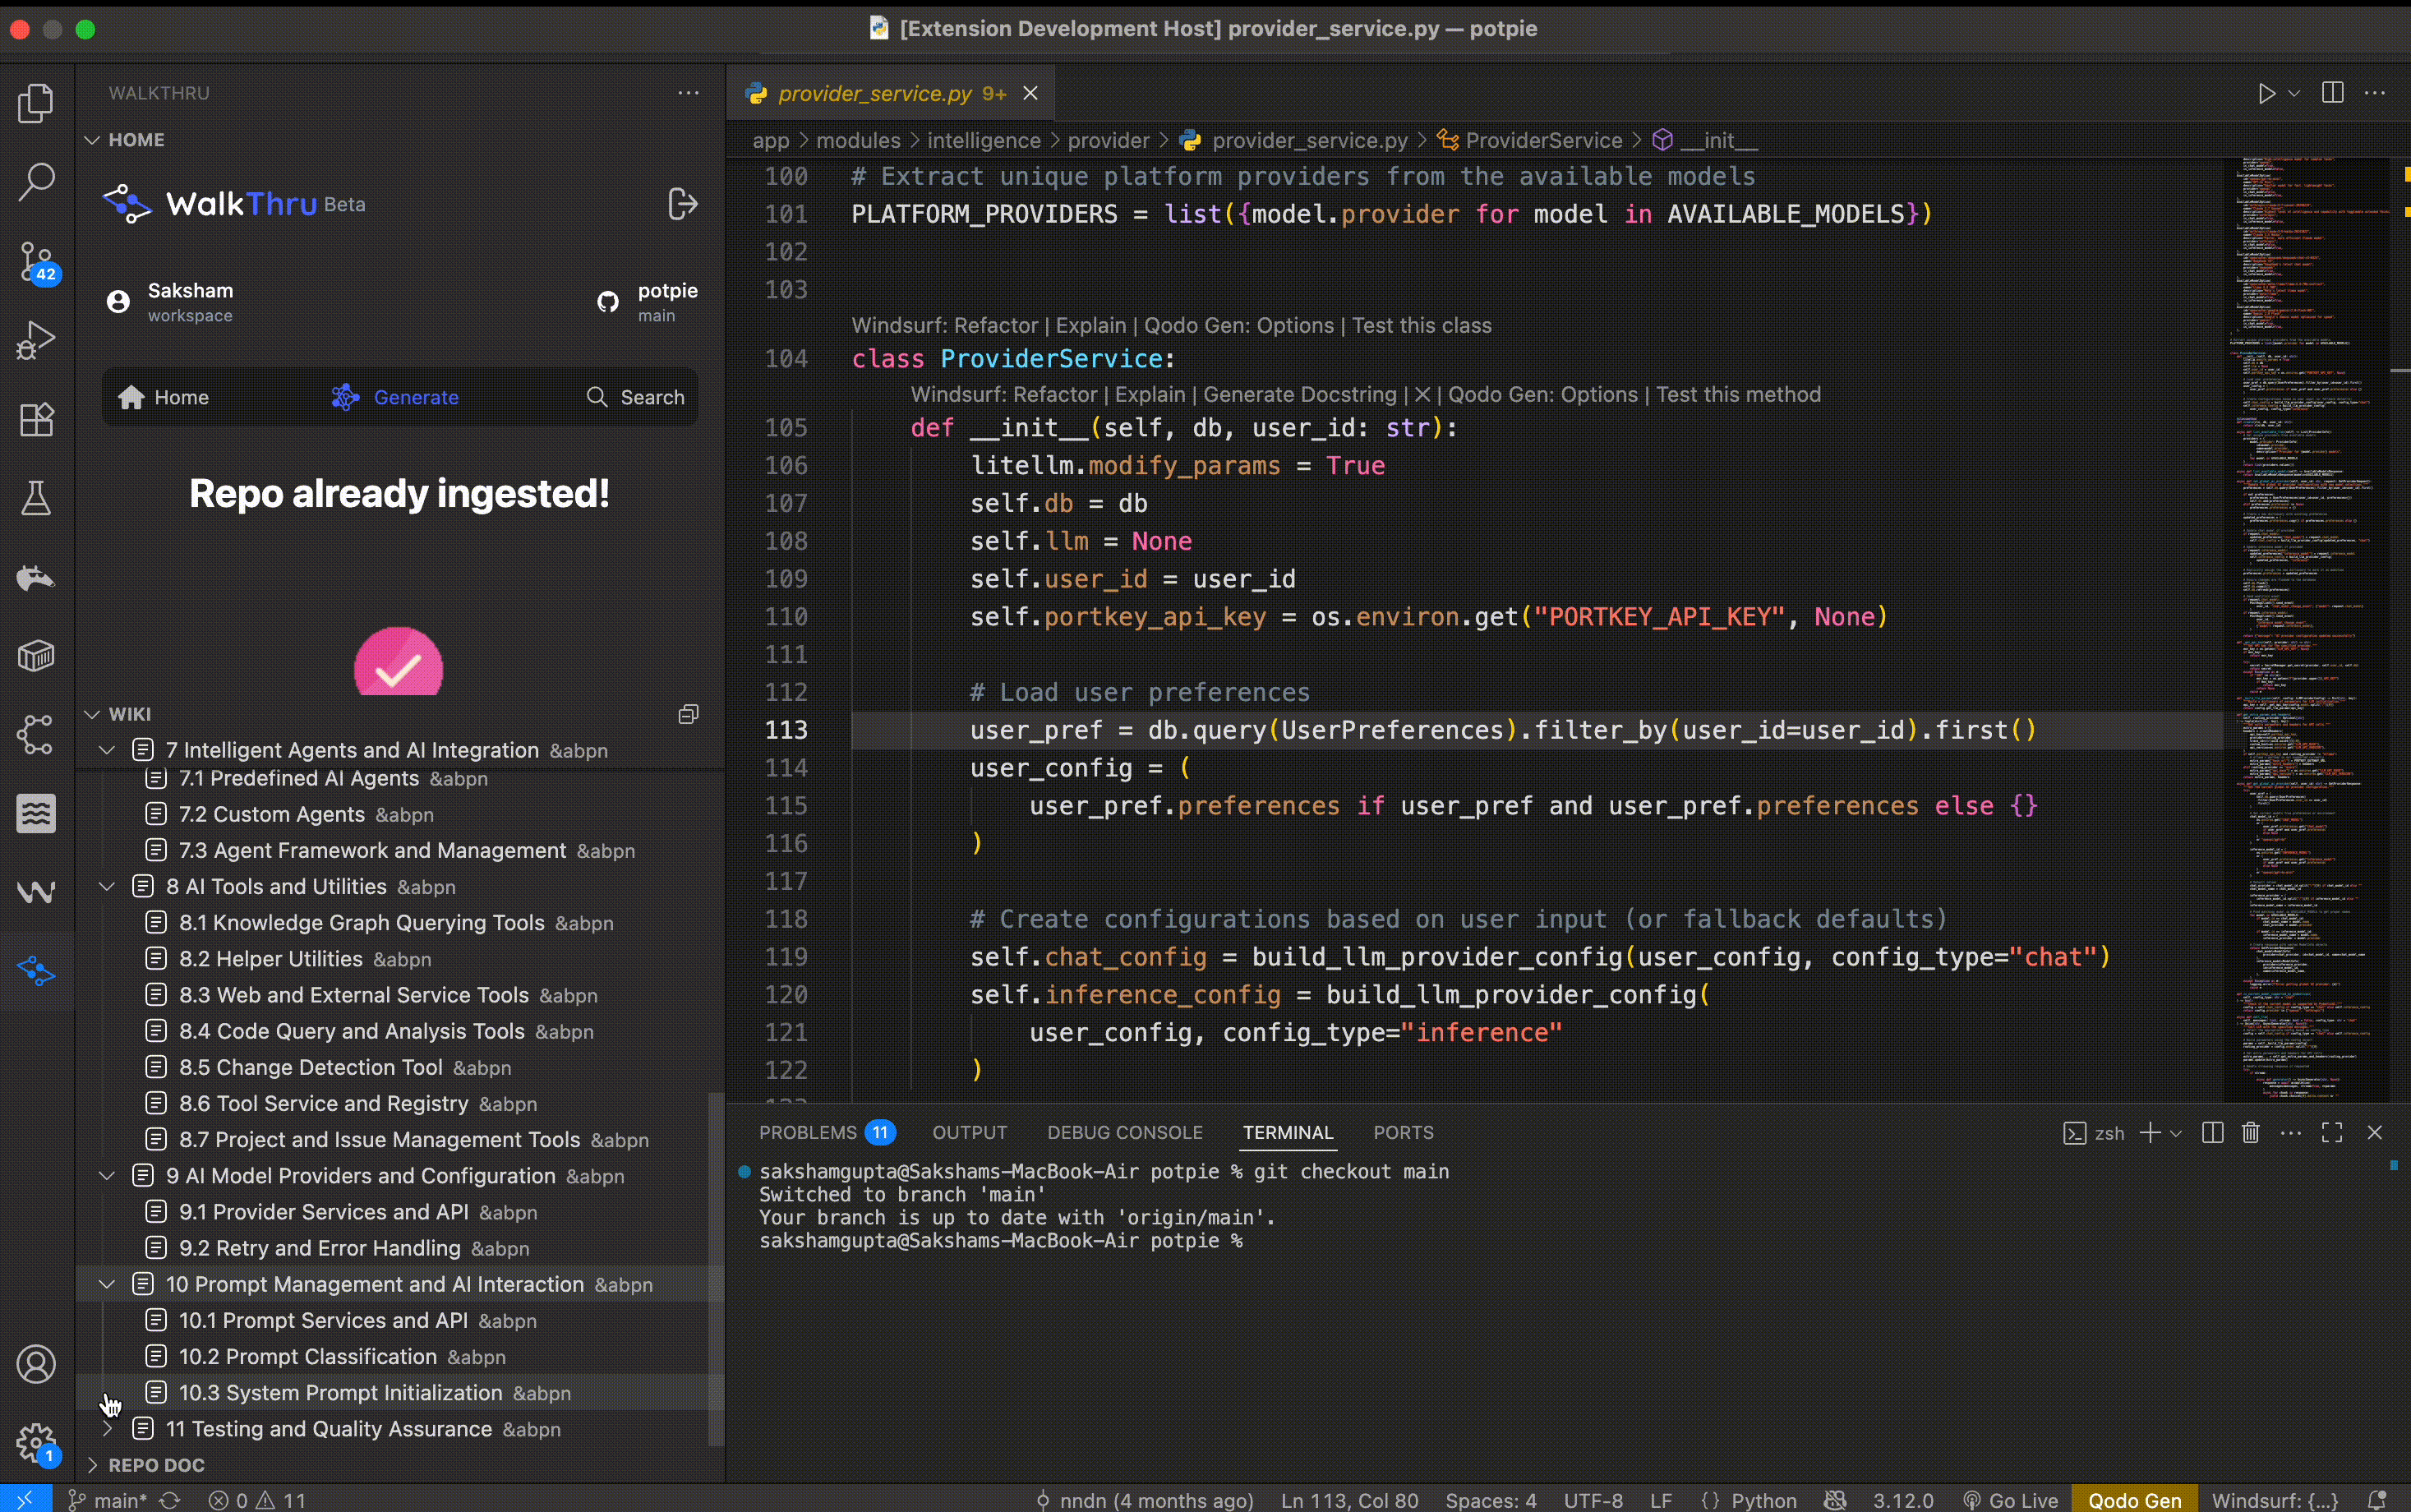This screenshot has width=2411, height=1512.
Task: Open the Codeium/Windsurf wave icon view
Action: 37,892
